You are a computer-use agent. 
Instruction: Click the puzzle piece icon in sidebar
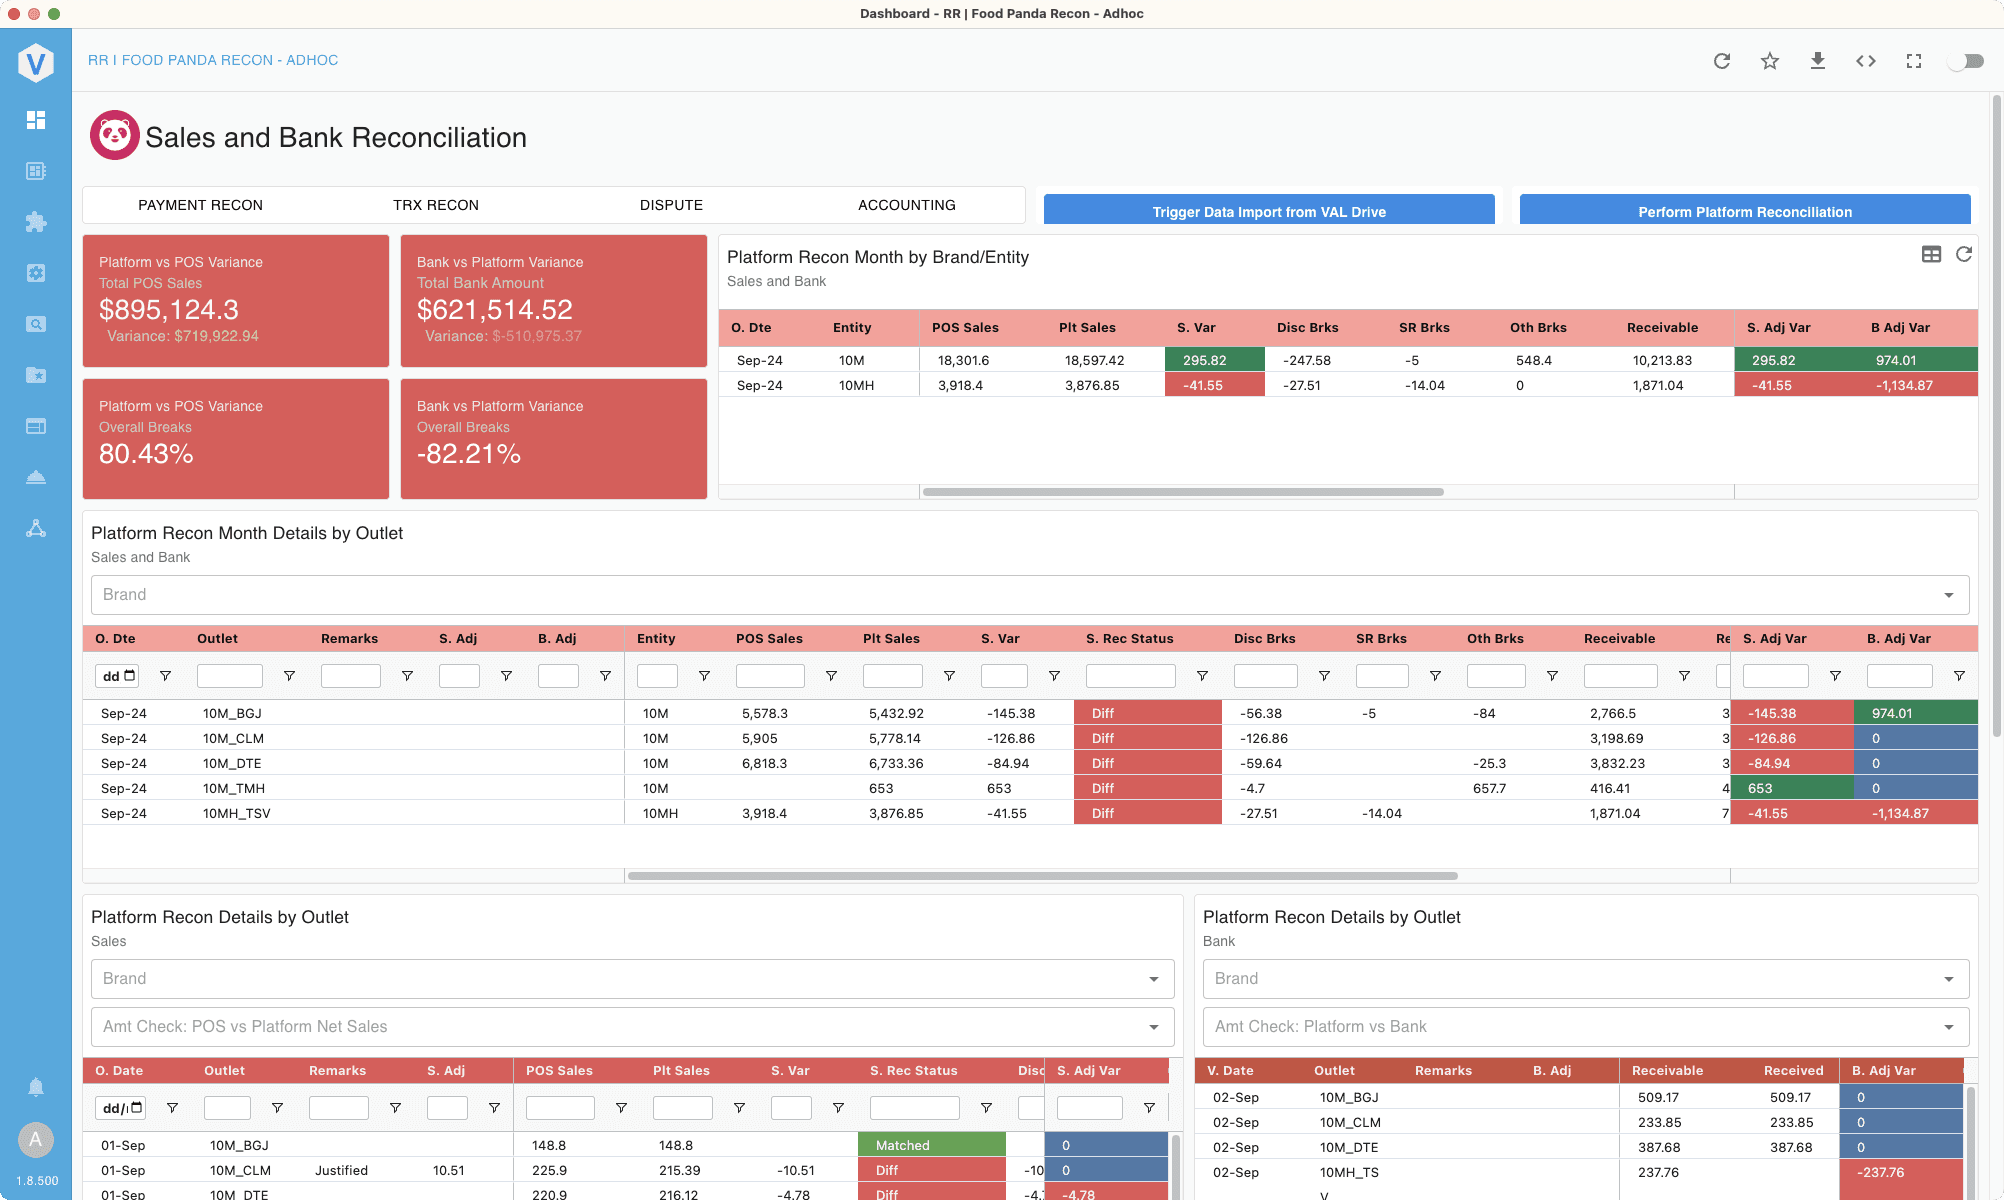click(36, 222)
